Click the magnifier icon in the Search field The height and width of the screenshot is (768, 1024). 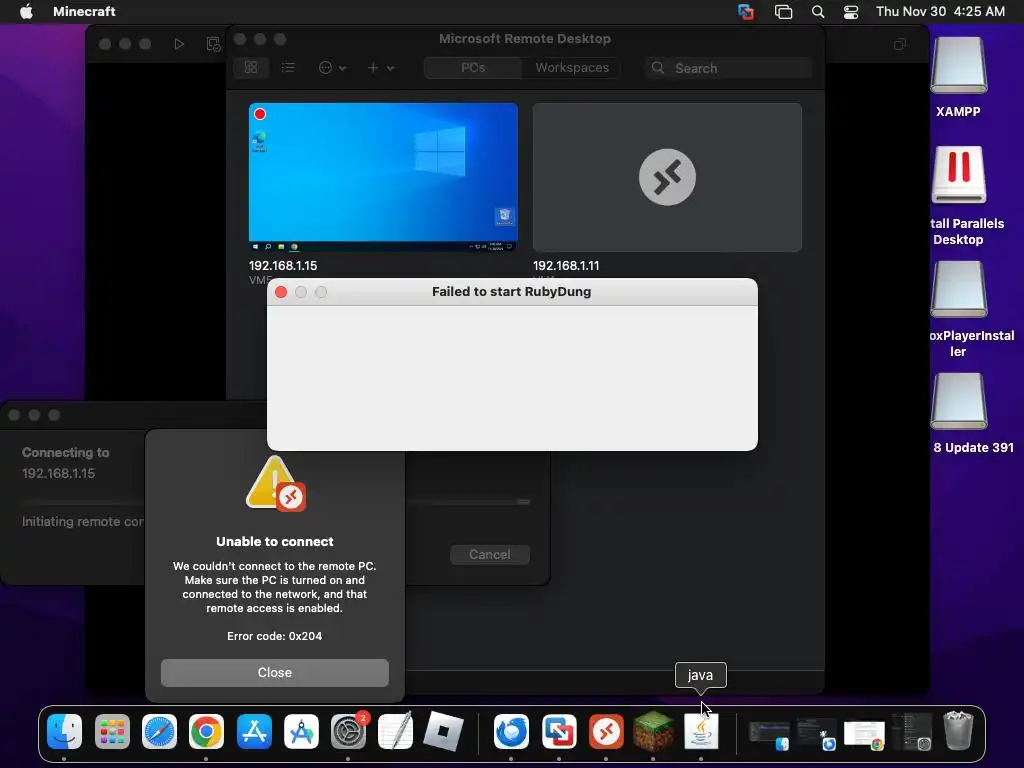[658, 68]
